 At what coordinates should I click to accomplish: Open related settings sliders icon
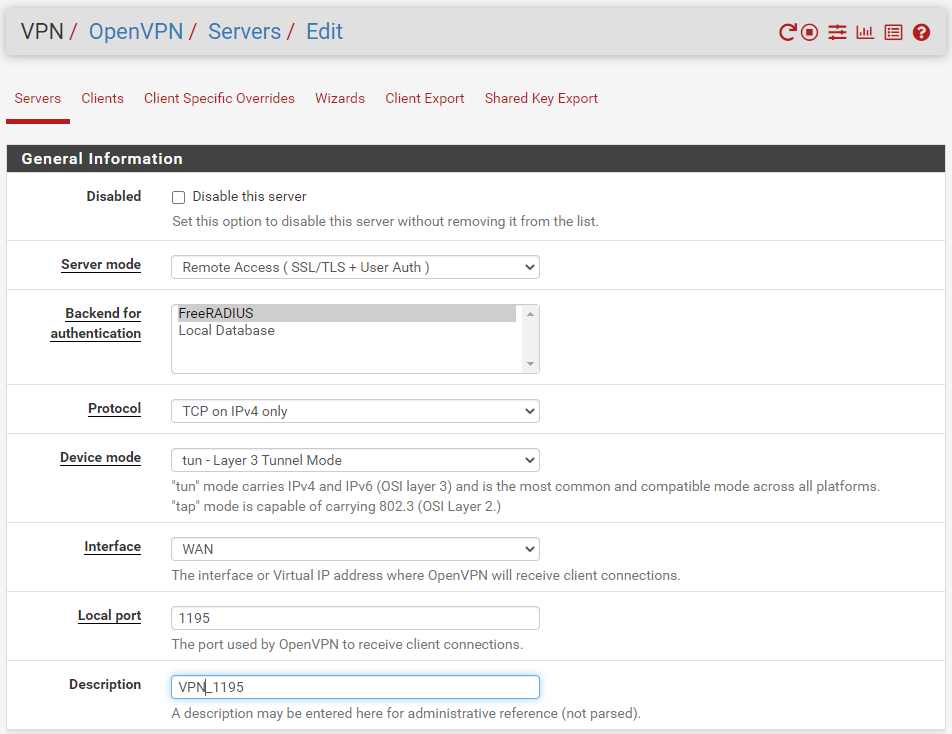pyautogui.click(x=837, y=32)
